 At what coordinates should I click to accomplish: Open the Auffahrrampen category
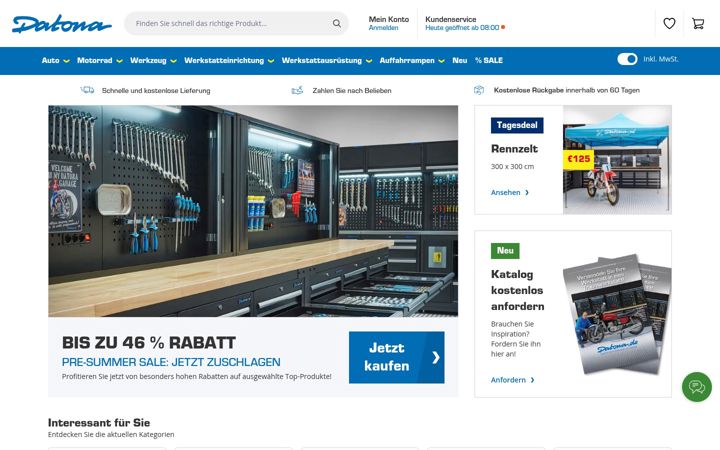(x=407, y=60)
